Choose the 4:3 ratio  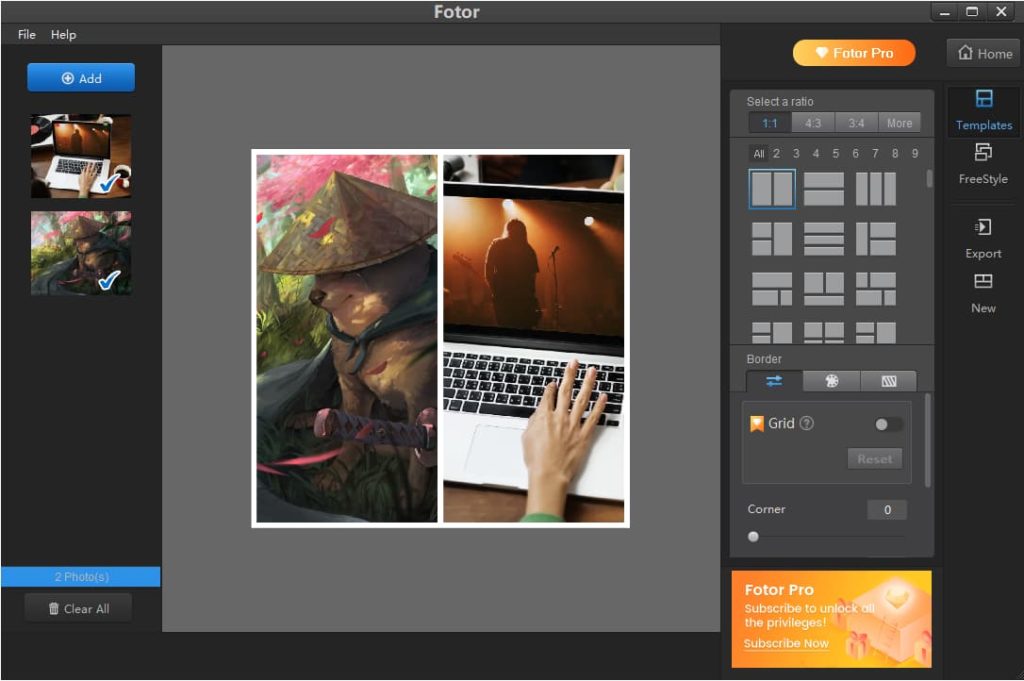click(813, 123)
